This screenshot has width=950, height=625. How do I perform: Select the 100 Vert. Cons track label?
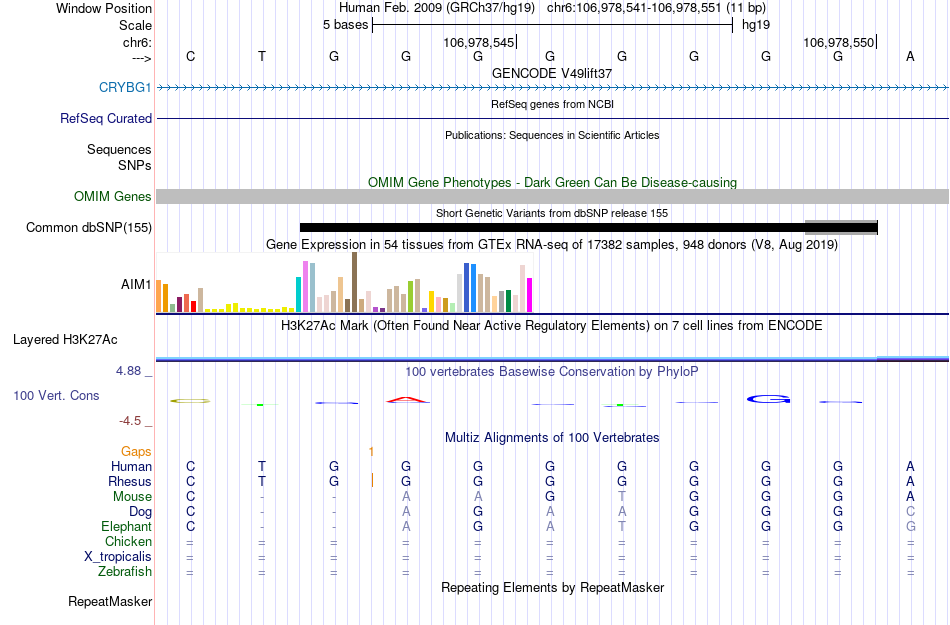(x=56, y=395)
